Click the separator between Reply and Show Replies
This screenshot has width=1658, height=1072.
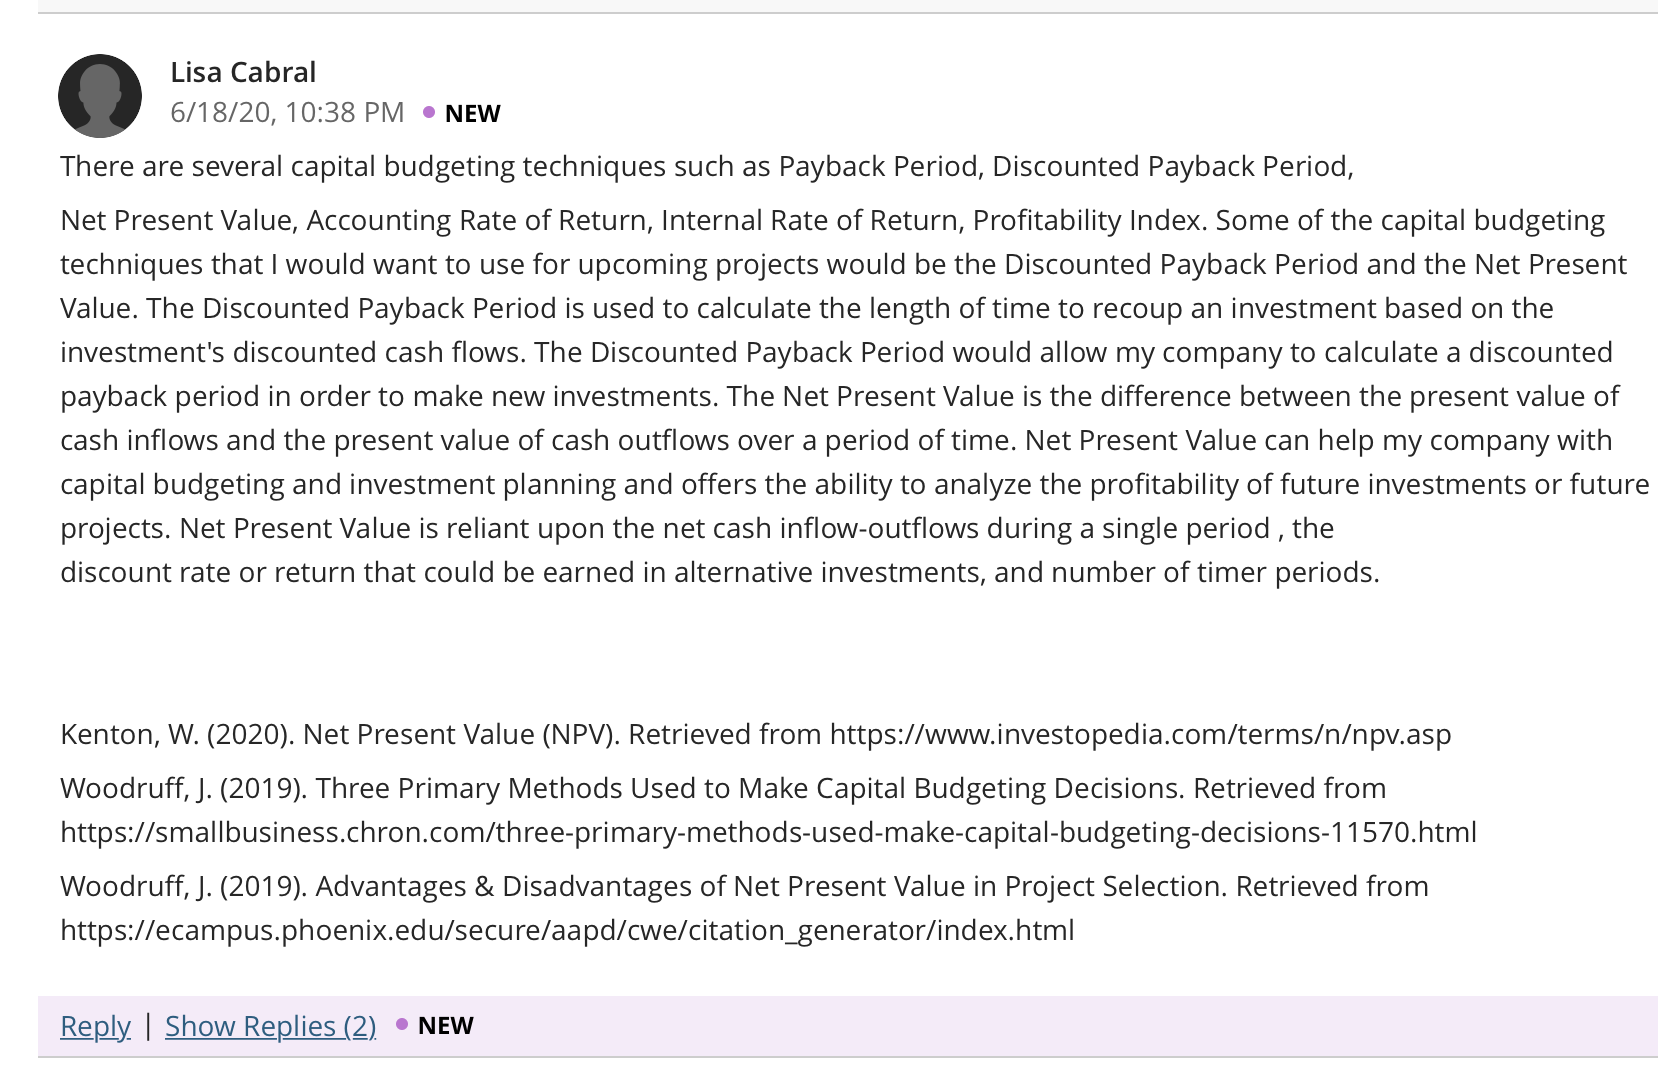point(148,1025)
